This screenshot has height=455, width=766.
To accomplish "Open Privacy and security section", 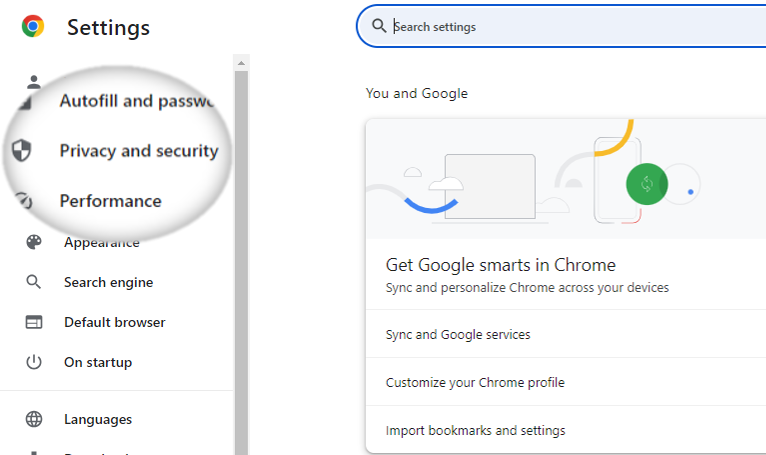I will point(139,151).
